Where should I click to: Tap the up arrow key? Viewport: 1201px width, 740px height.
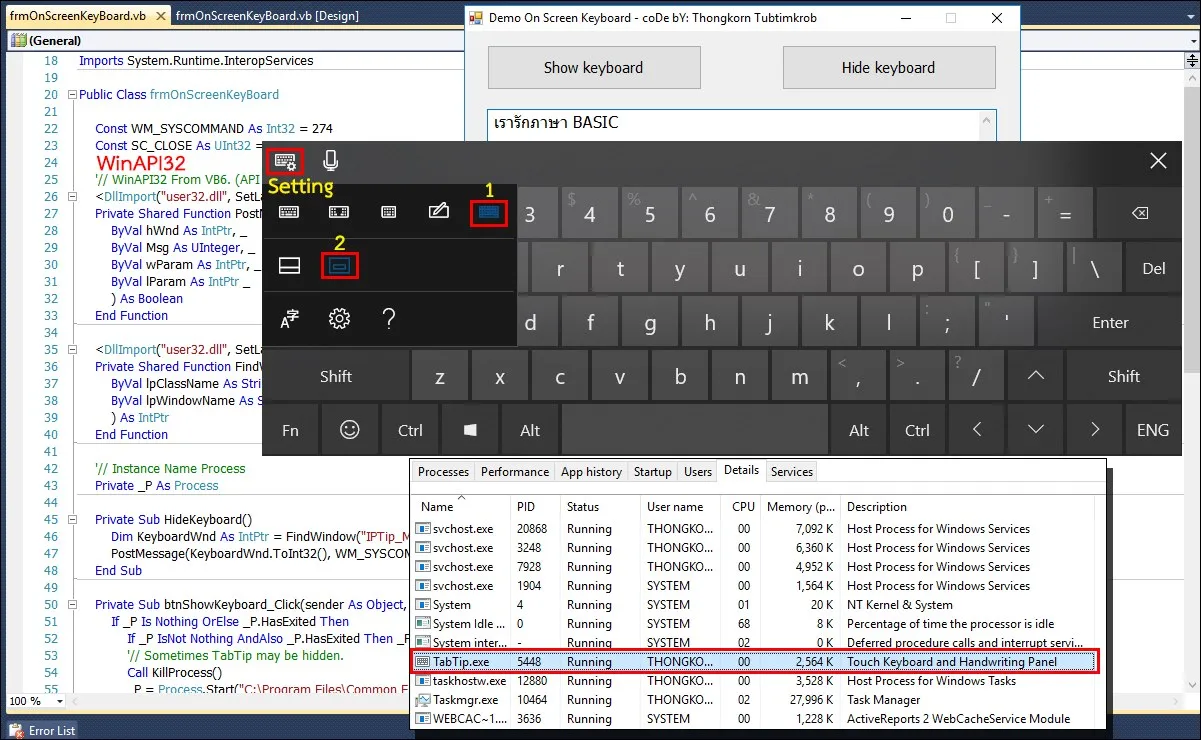[1036, 376]
